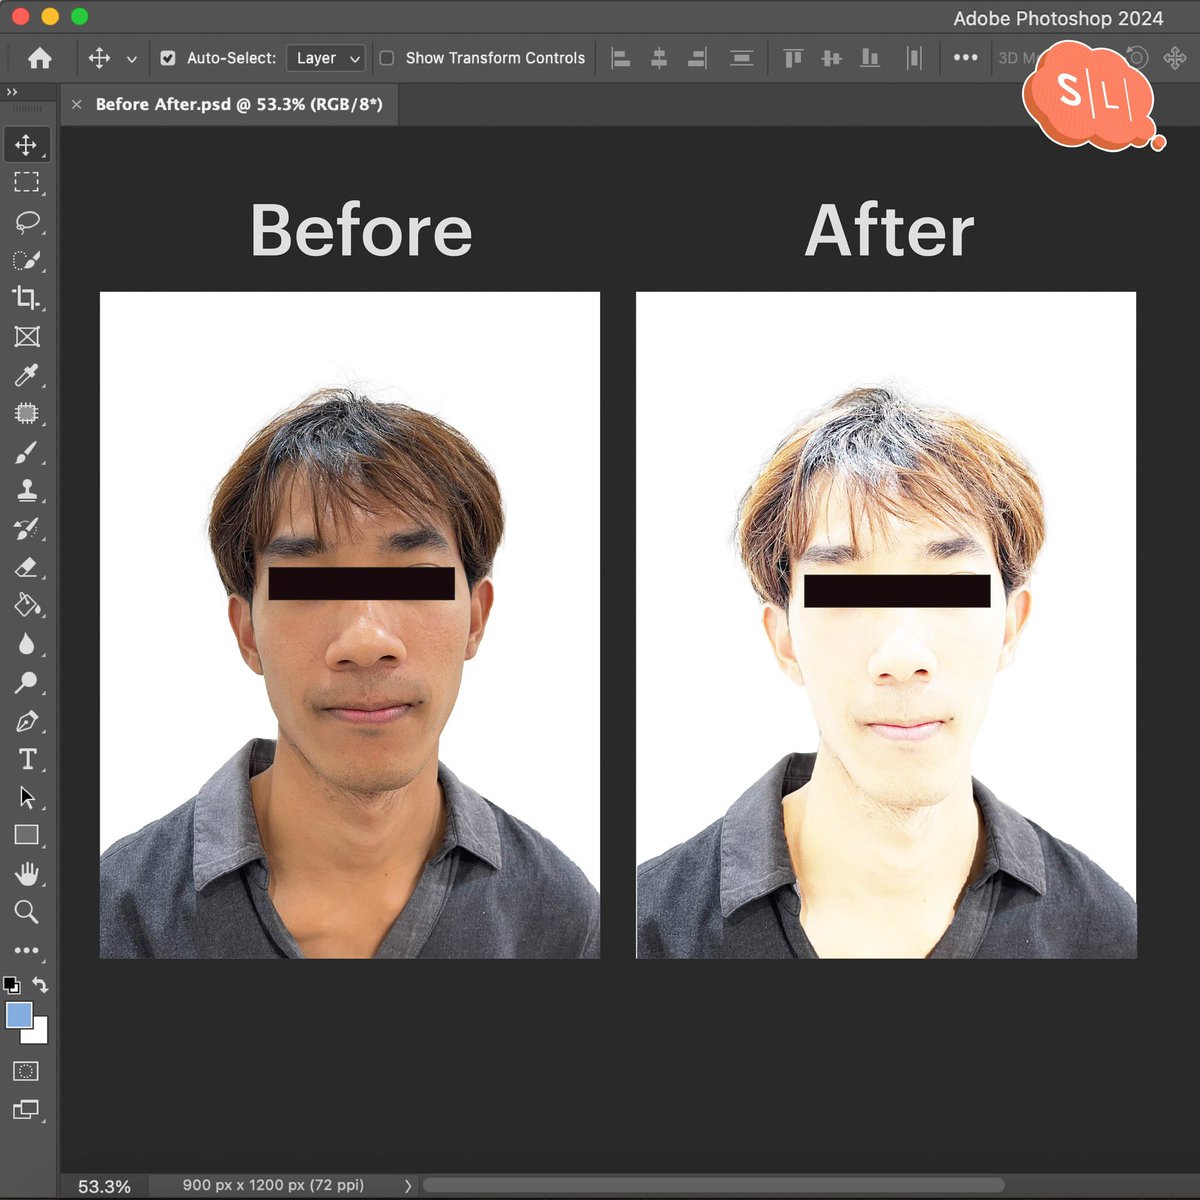Select the Horizontal Type tool
This screenshot has height=1200, width=1200.
click(x=27, y=759)
